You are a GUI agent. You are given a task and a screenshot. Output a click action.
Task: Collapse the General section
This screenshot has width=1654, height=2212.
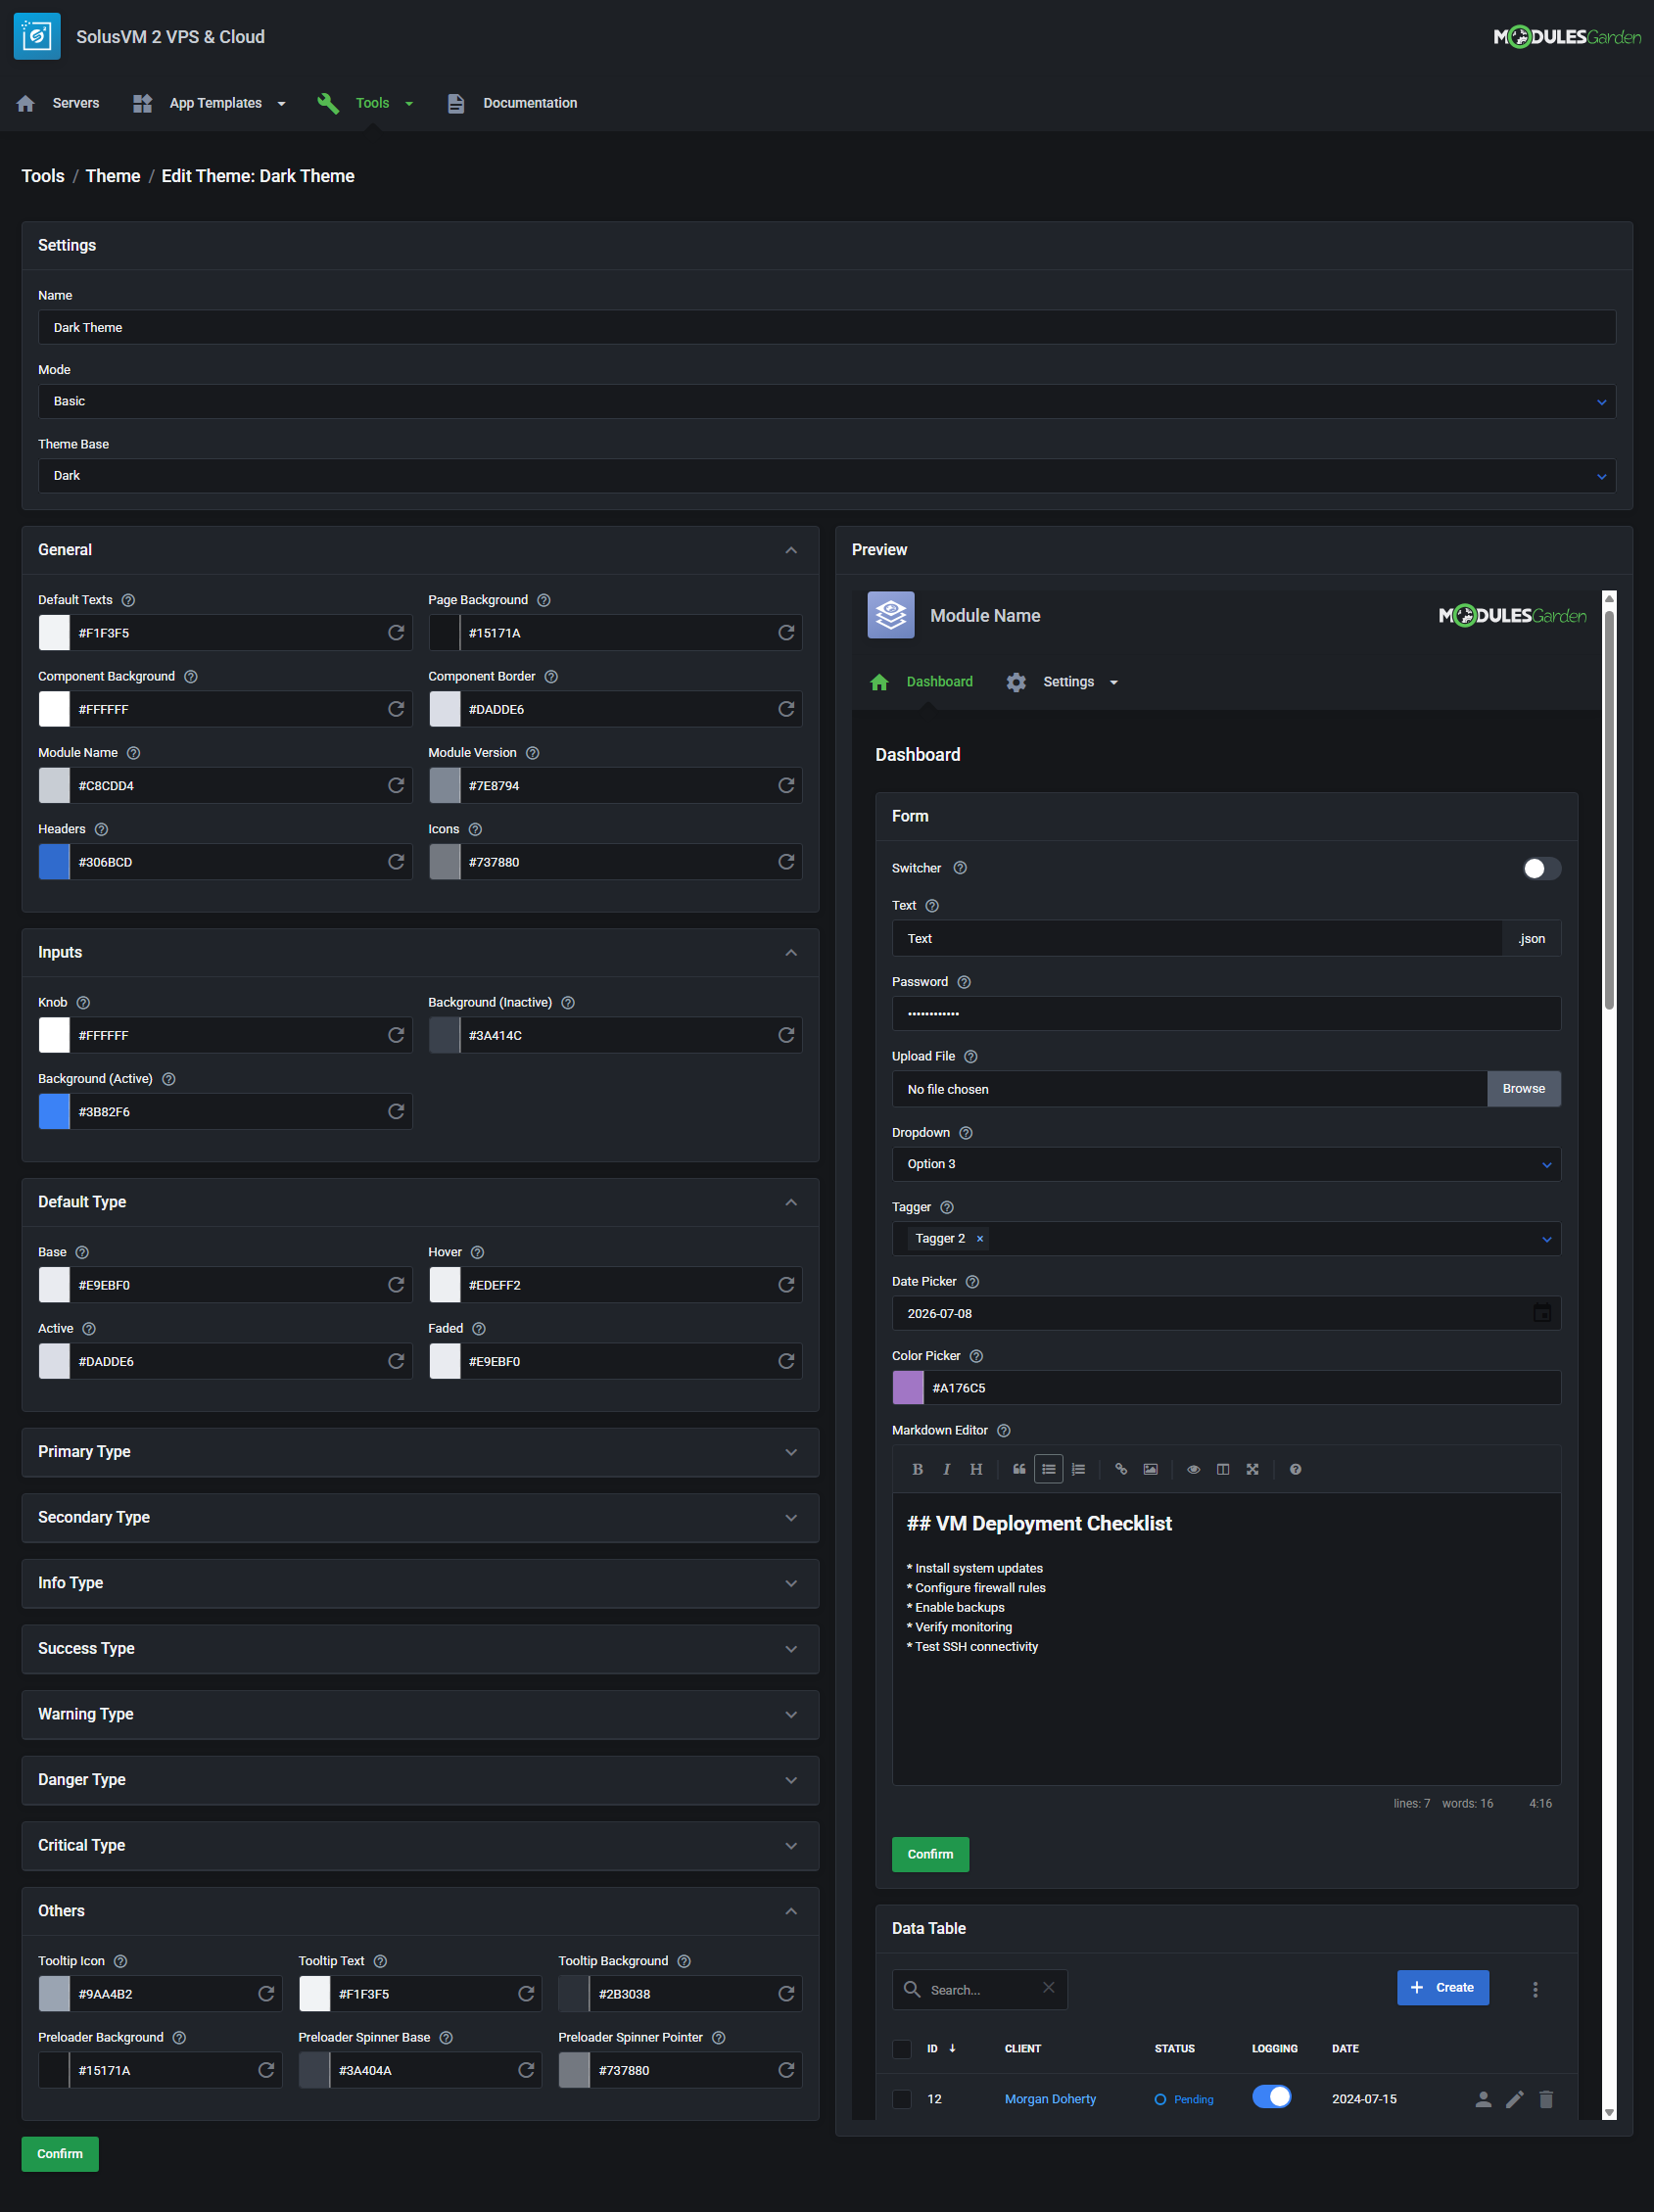(x=791, y=550)
